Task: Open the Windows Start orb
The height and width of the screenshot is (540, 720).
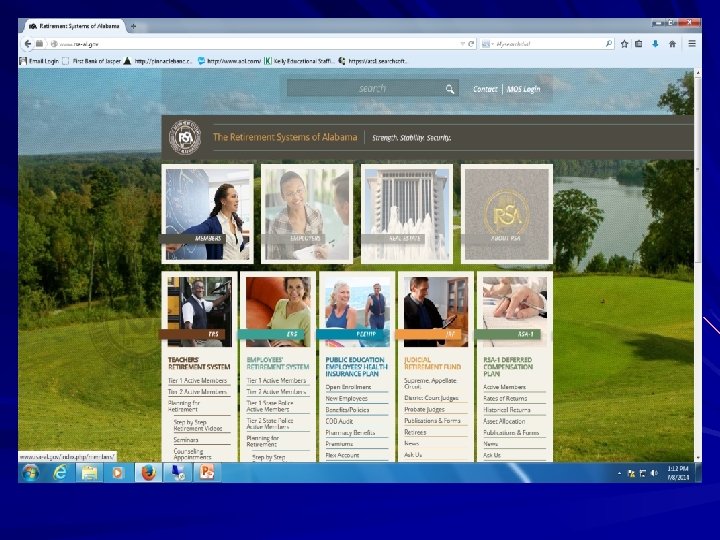Action: point(30,472)
